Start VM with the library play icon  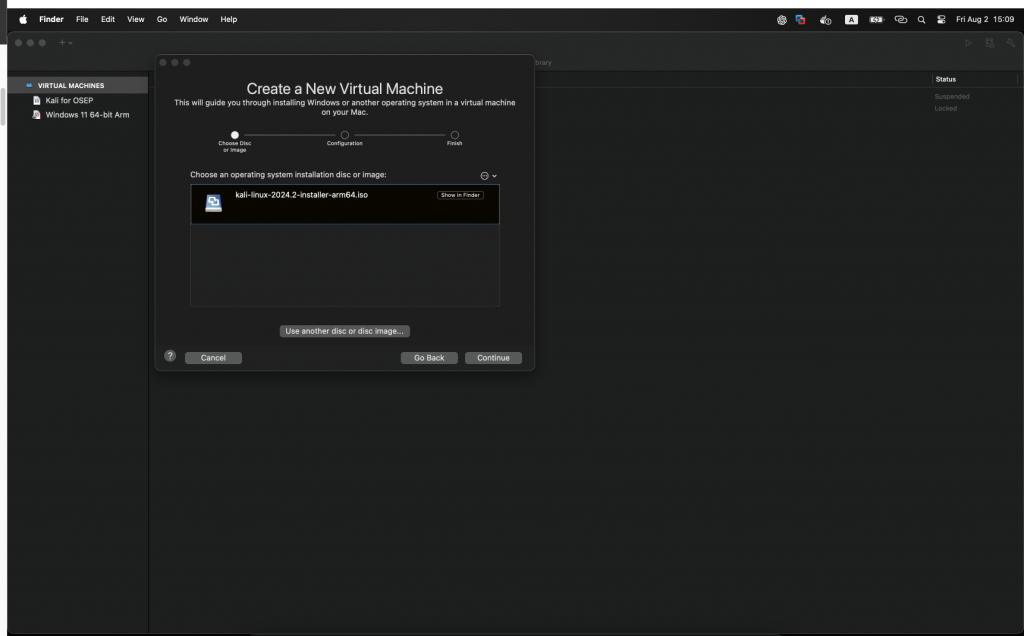(x=968, y=43)
